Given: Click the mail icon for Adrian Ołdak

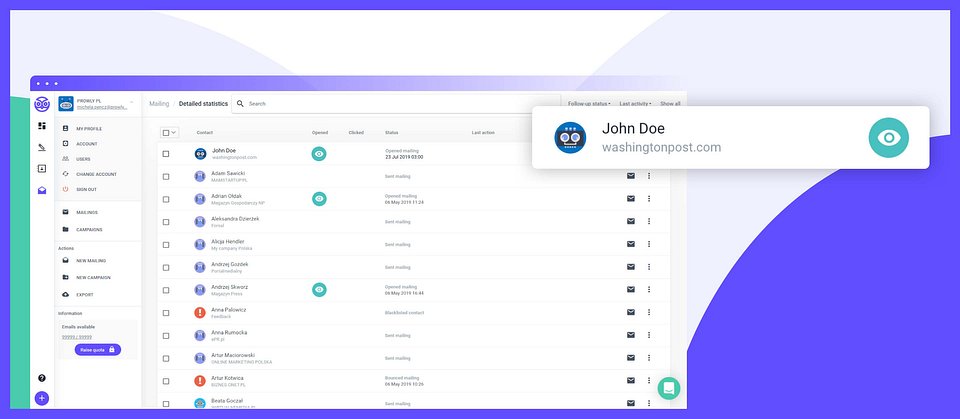Looking at the screenshot, I should pos(631,198).
